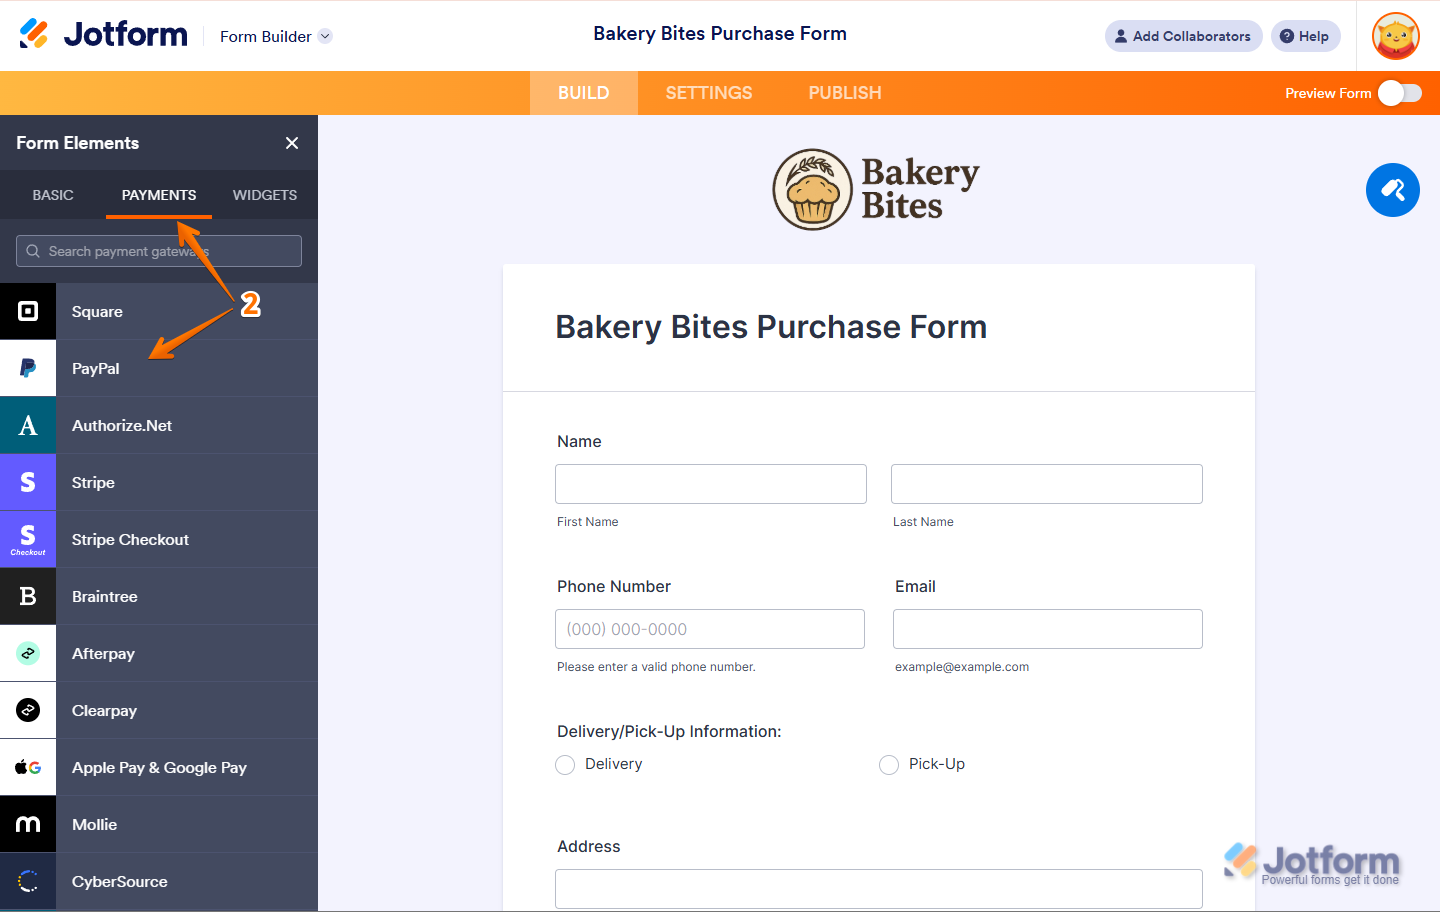The image size is (1440, 912).
Task: Switch to the Settings tab
Action: [x=709, y=93]
